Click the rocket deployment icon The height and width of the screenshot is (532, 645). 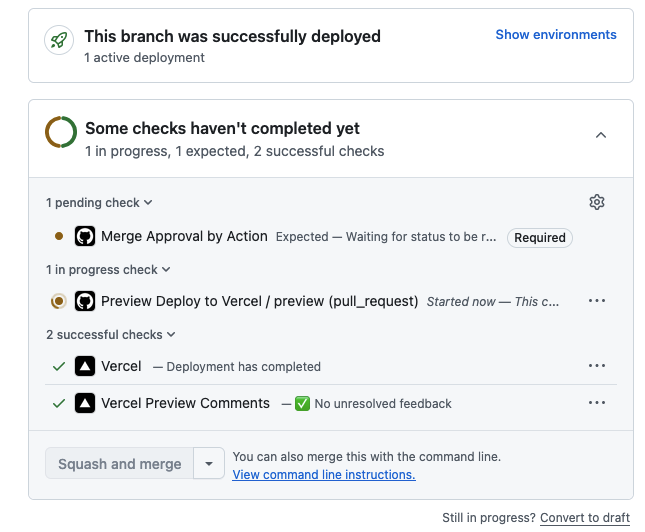(60, 41)
